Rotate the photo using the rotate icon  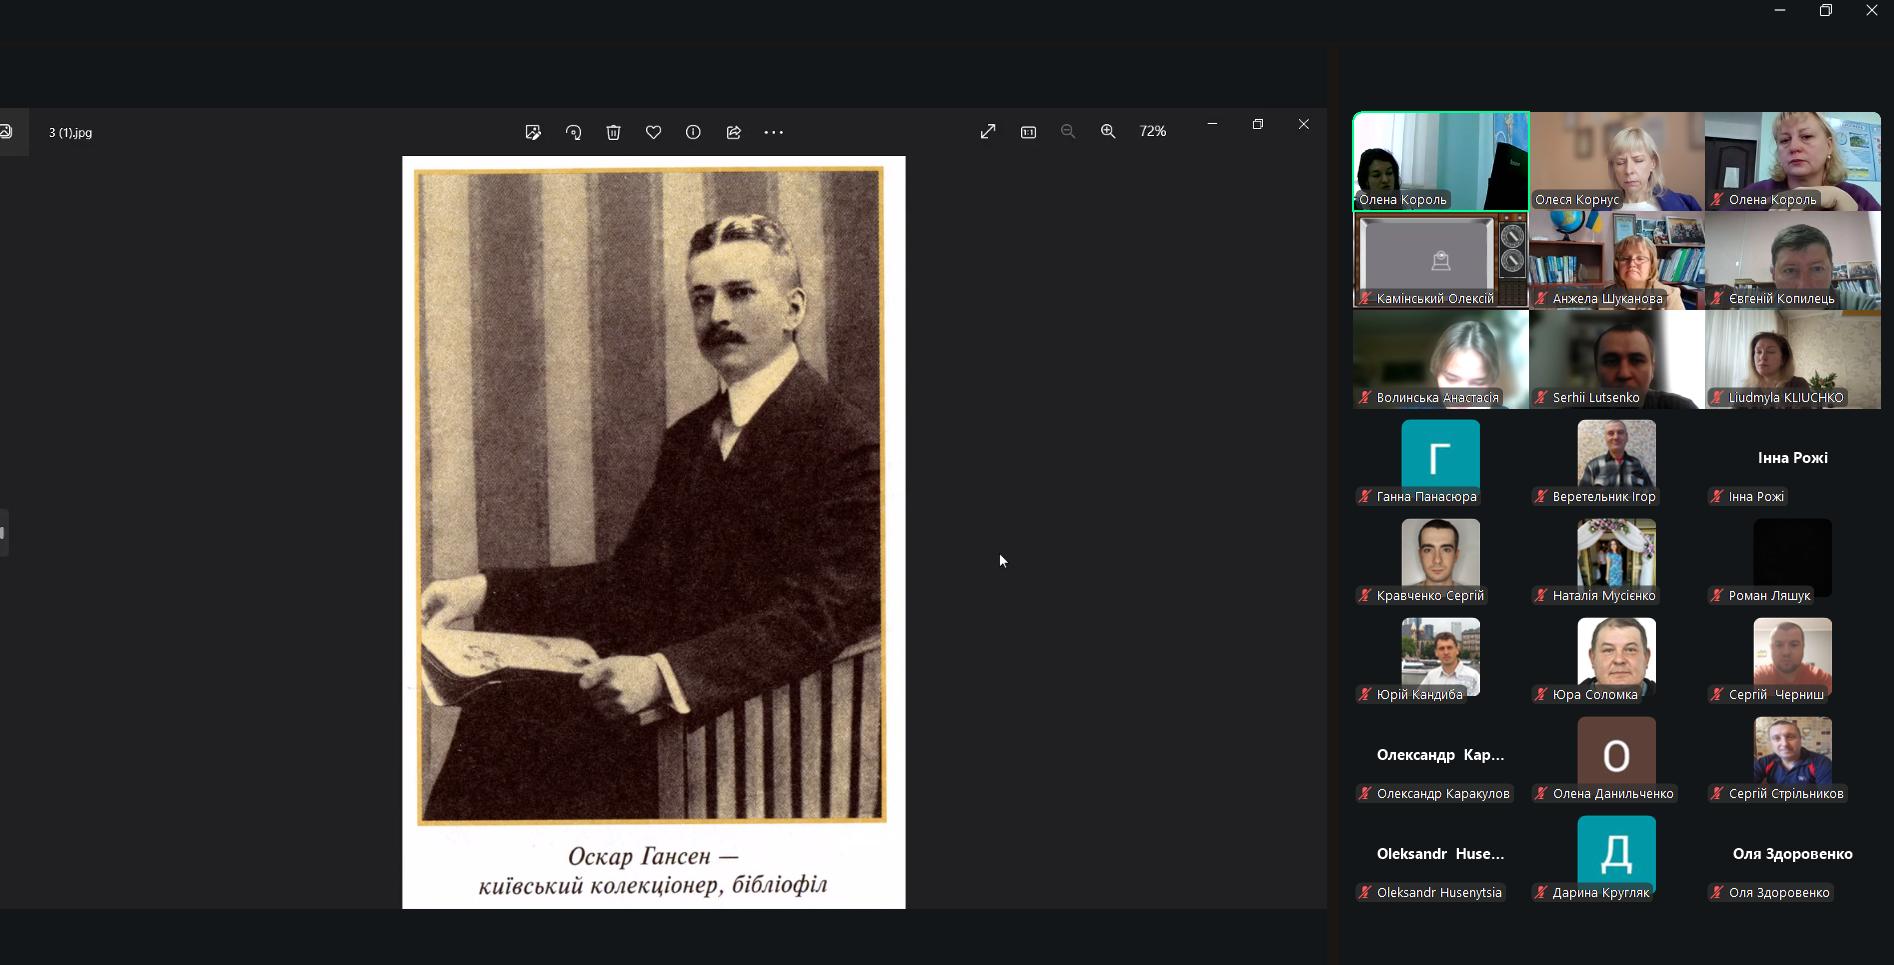573,132
